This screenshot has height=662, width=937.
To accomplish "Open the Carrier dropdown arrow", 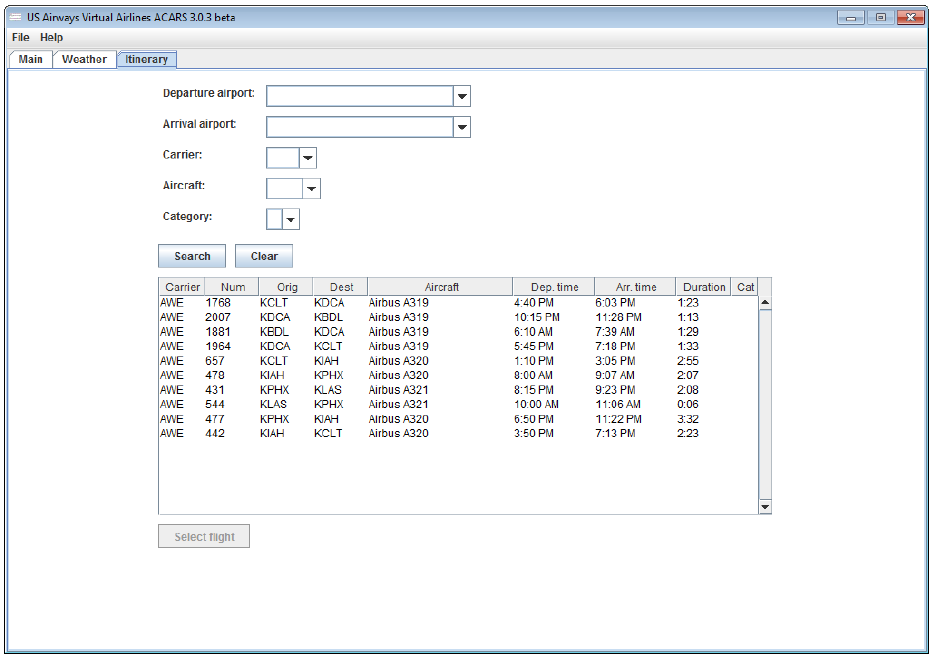I will point(308,158).
